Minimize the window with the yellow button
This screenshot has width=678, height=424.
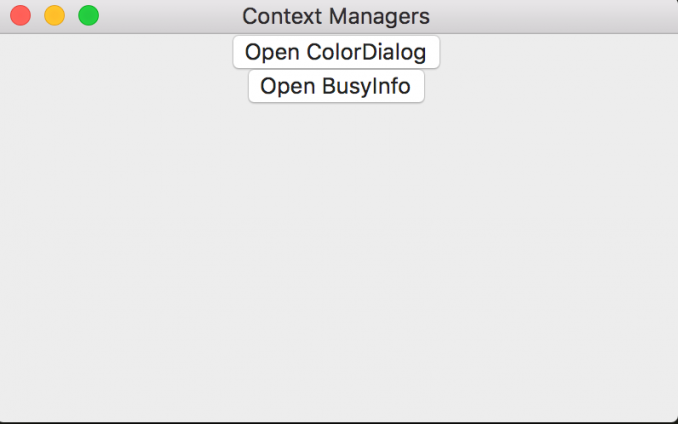[54, 16]
